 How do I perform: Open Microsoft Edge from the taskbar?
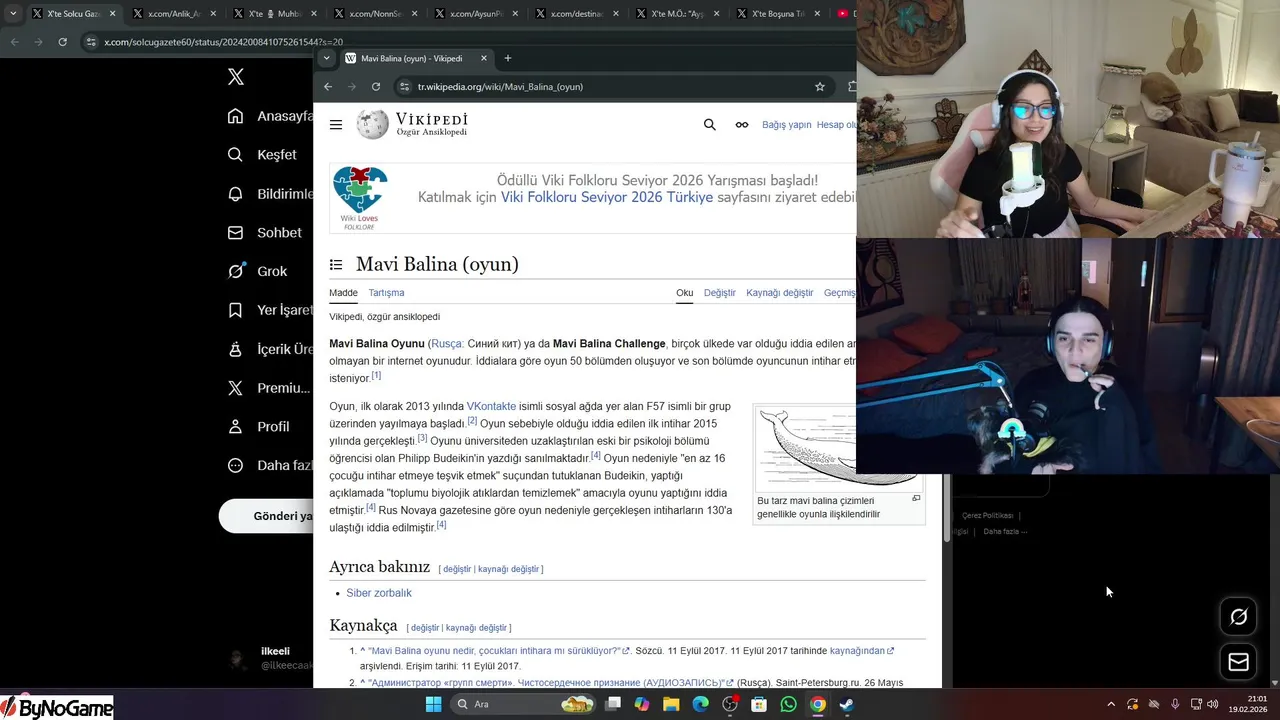pyautogui.click(x=701, y=704)
